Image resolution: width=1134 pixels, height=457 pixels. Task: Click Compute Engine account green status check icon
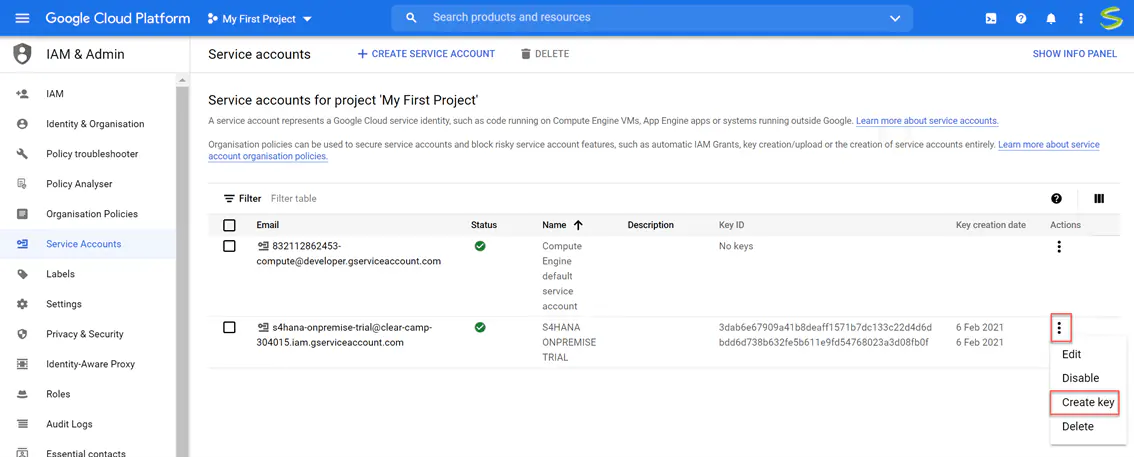click(479, 246)
